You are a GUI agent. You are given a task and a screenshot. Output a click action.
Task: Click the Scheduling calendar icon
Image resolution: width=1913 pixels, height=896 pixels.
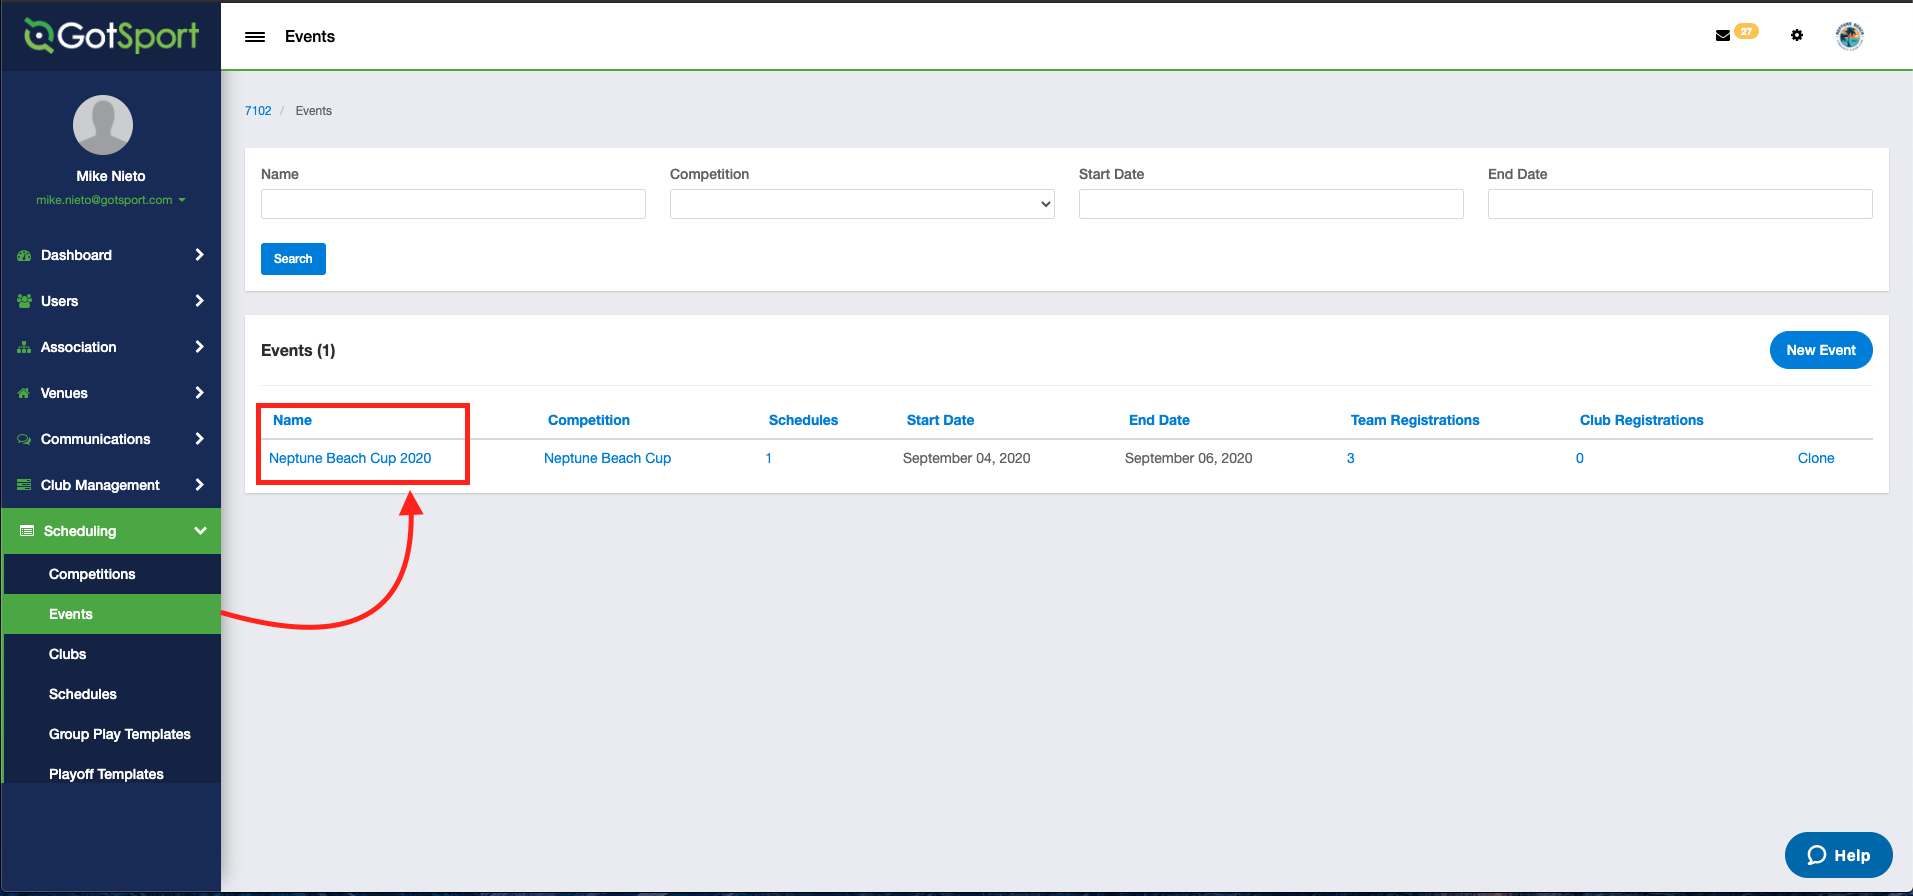click(x=27, y=531)
